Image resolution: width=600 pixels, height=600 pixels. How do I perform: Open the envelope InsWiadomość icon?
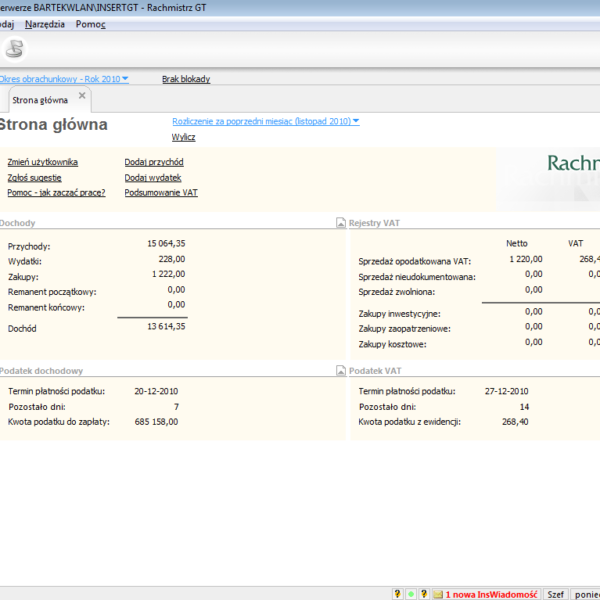[437, 594]
